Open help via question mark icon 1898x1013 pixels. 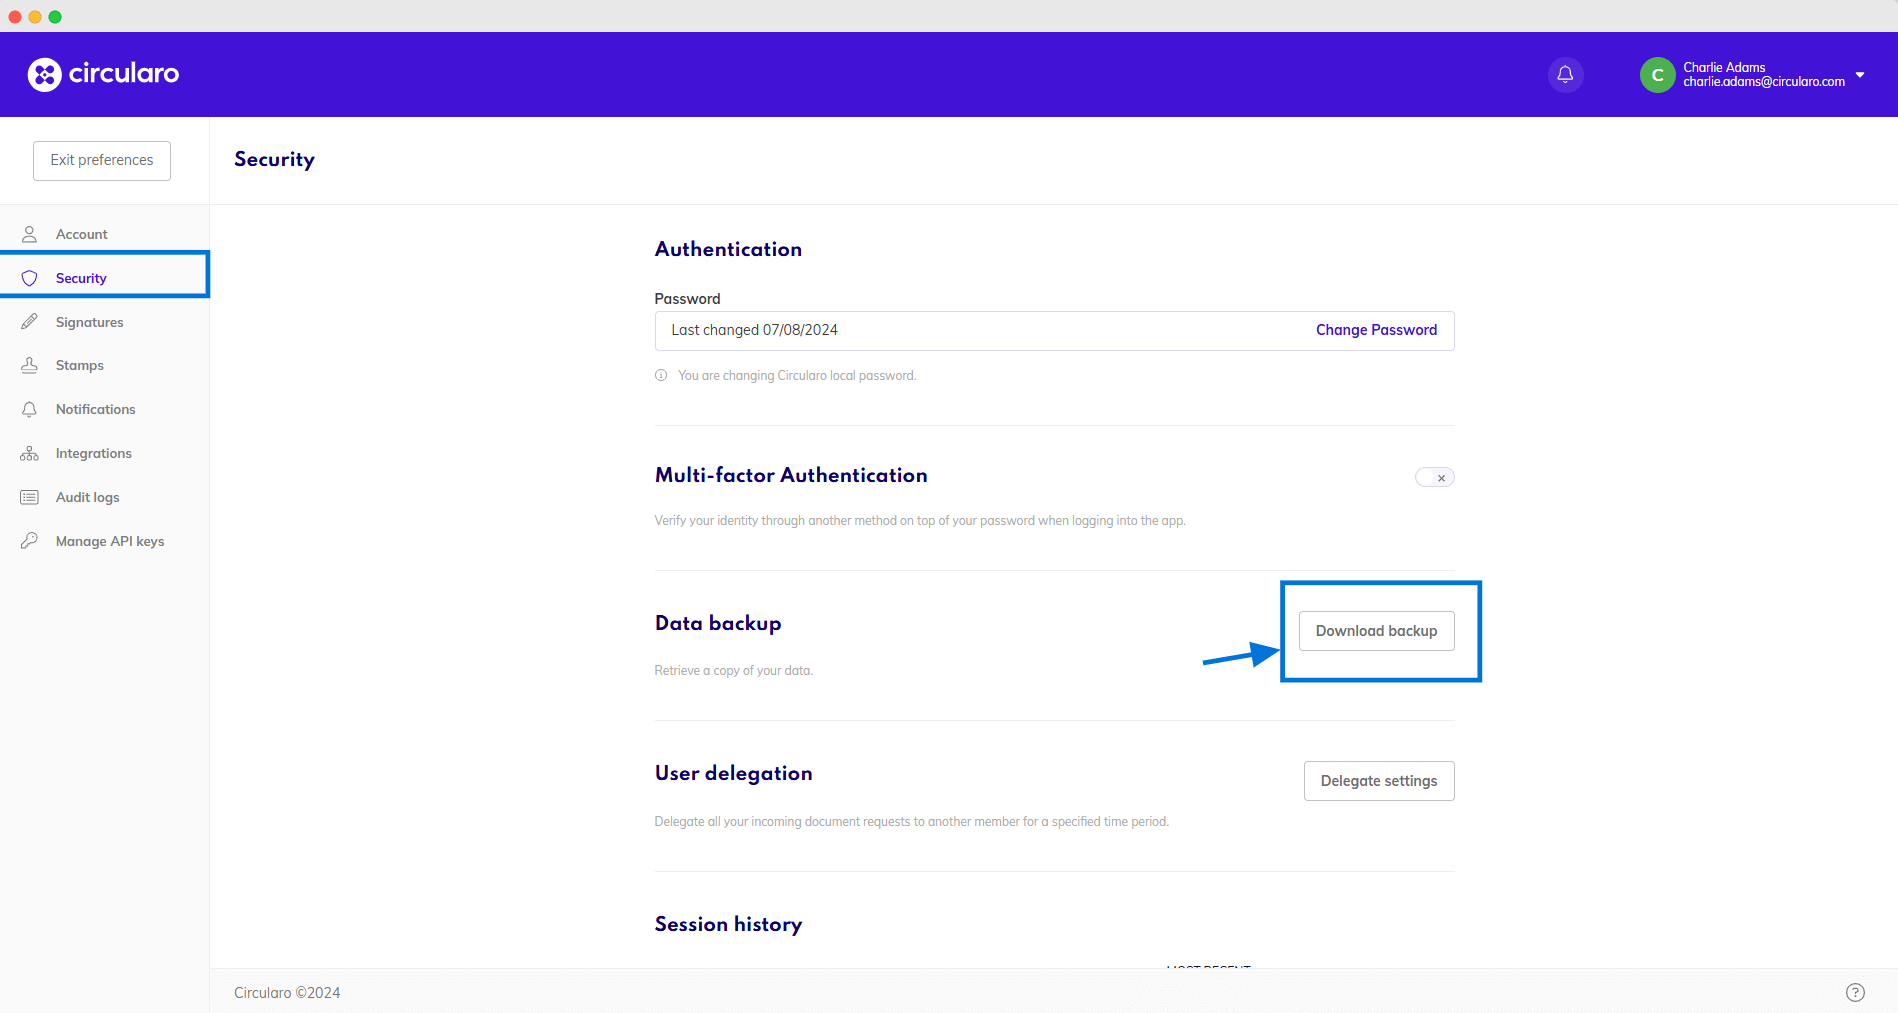pyautogui.click(x=1854, y=992)
